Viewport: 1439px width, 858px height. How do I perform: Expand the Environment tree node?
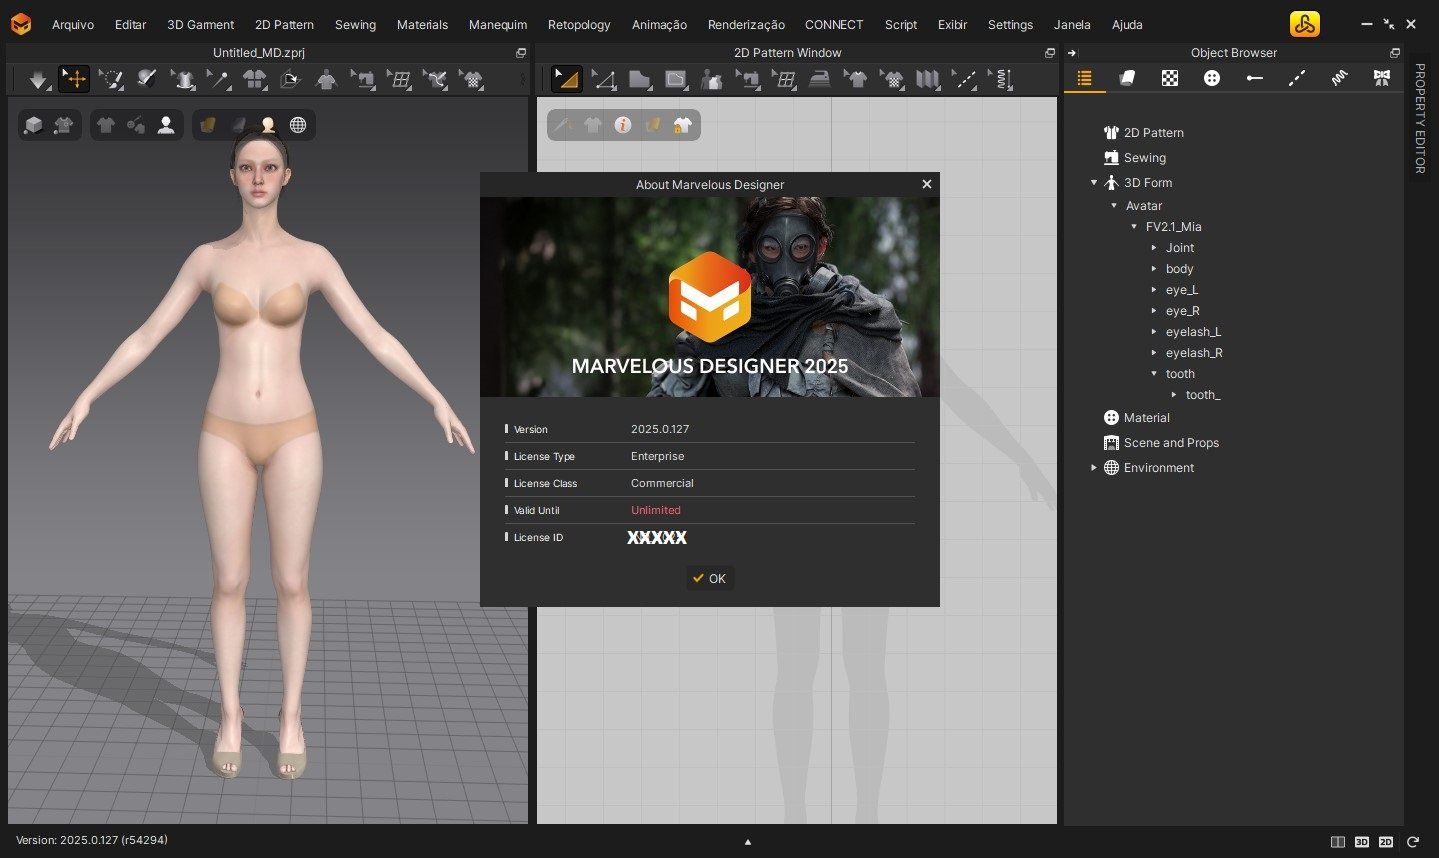1094,468
